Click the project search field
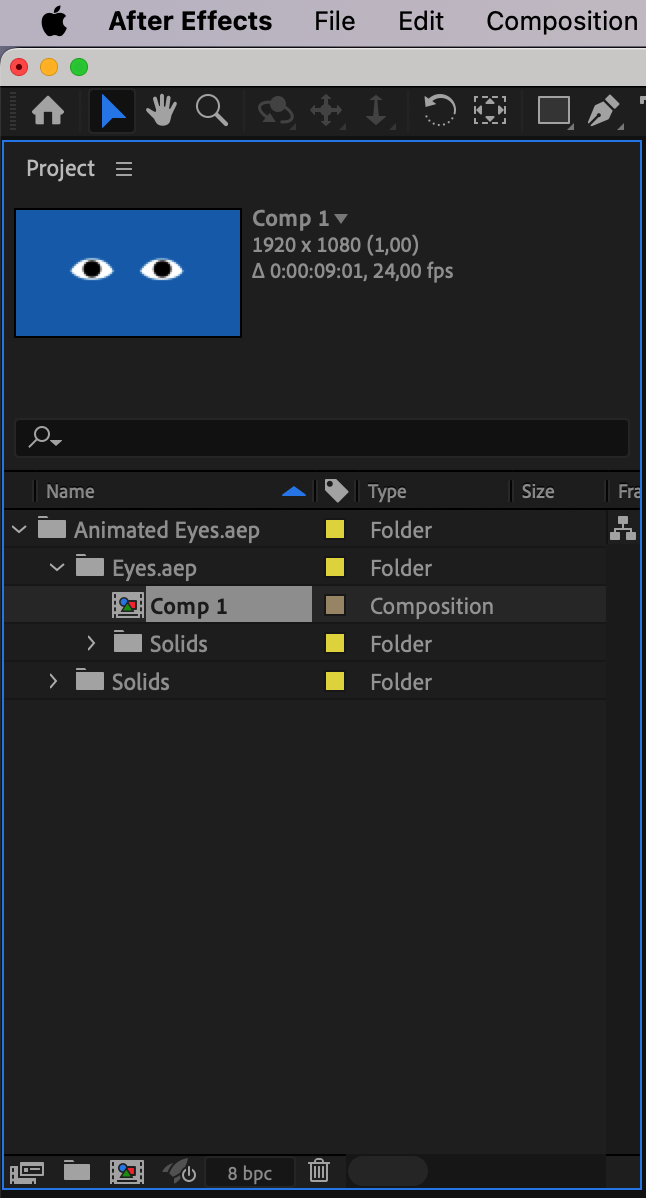Image resolution: width=646 pixels, height=1198 pixels. (x=321, y=438)
